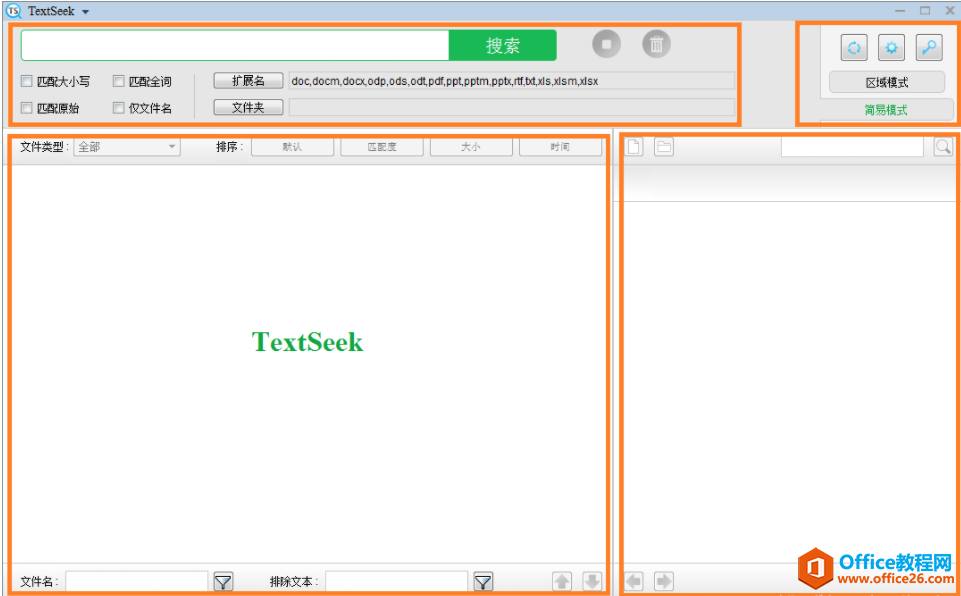
Task: Open settings via the gear icon
Action: tap(891, 47)
